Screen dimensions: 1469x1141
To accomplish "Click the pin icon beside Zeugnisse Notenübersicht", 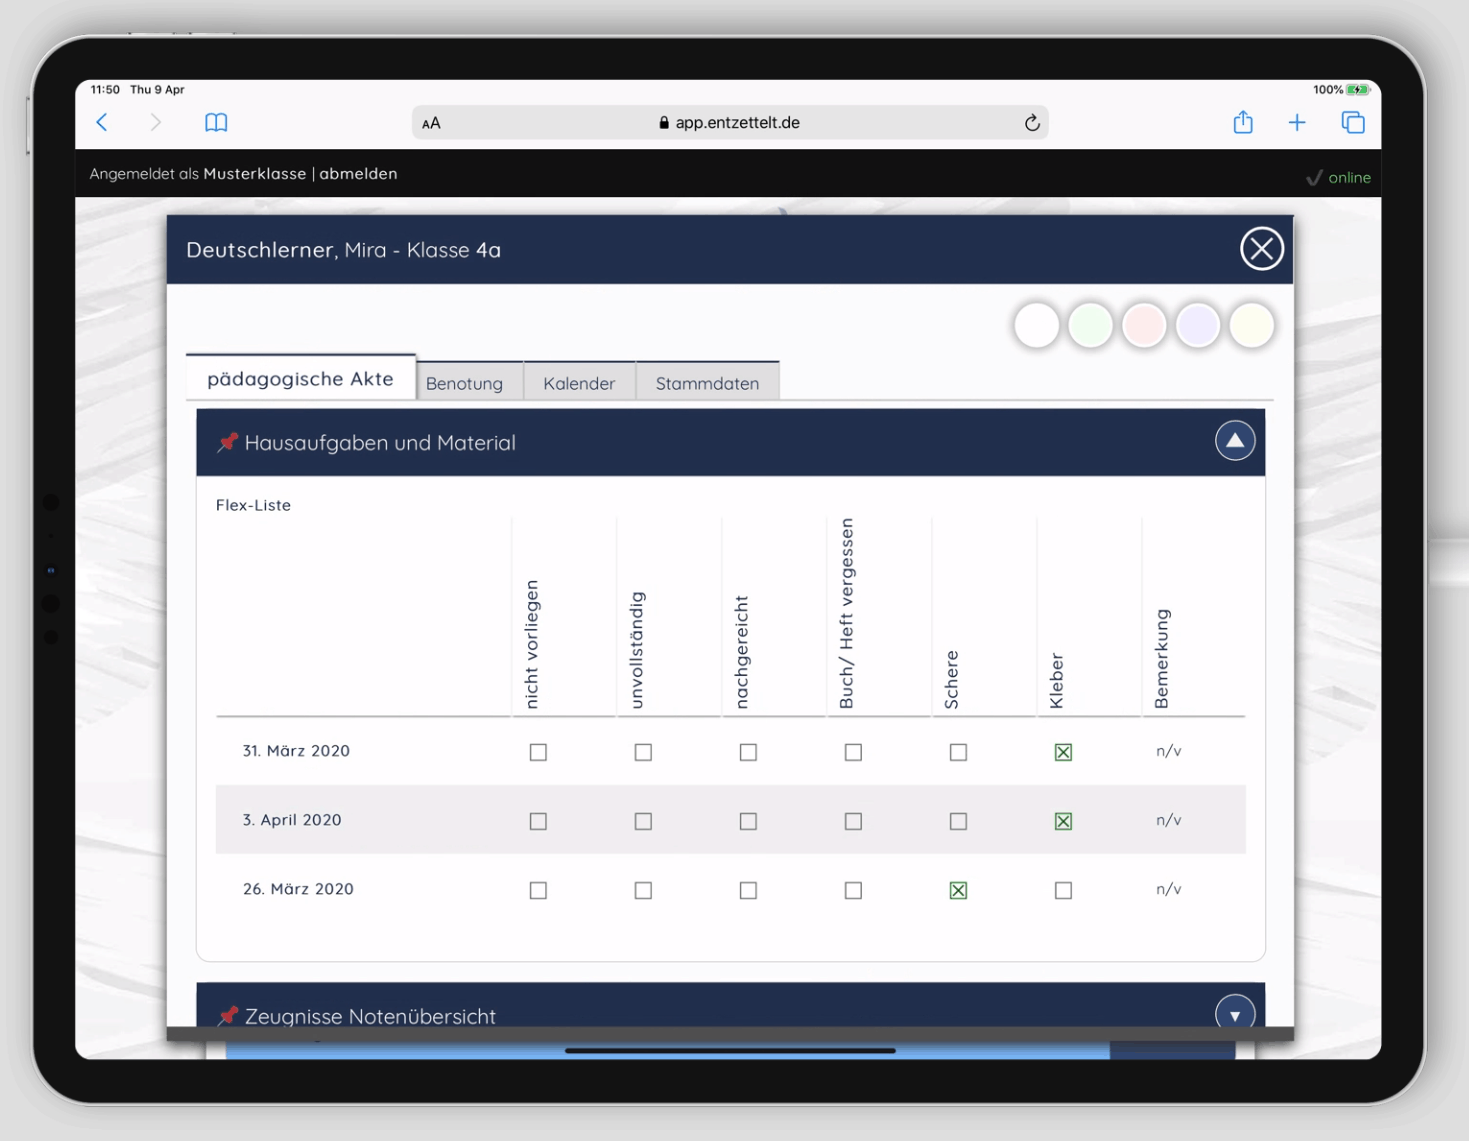I will [228, 1015].
